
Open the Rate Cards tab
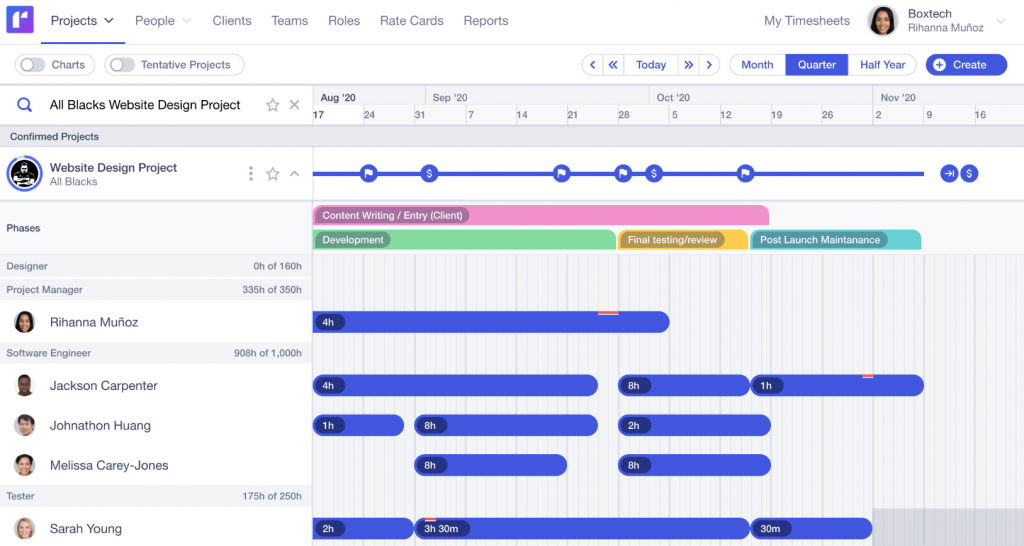click(411, 21)
